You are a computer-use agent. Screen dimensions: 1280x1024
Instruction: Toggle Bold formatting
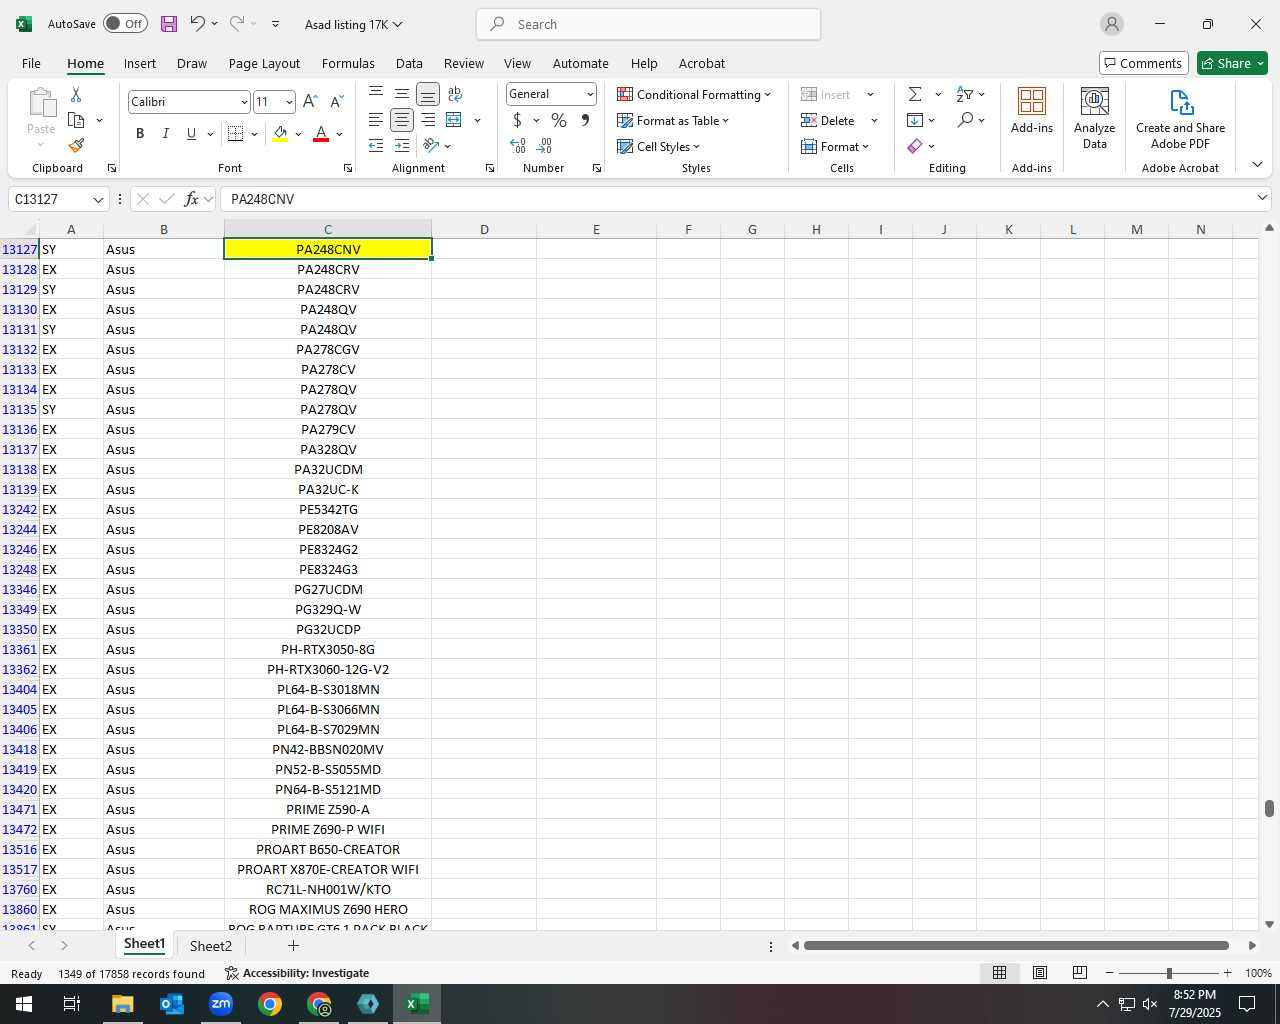tap(140, 133)
